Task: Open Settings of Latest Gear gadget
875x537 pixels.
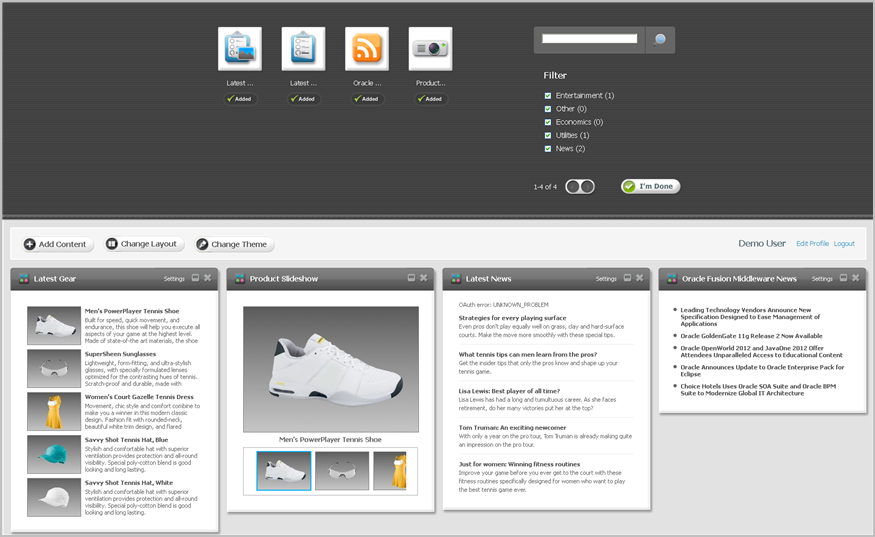Action: coord(174,279)
